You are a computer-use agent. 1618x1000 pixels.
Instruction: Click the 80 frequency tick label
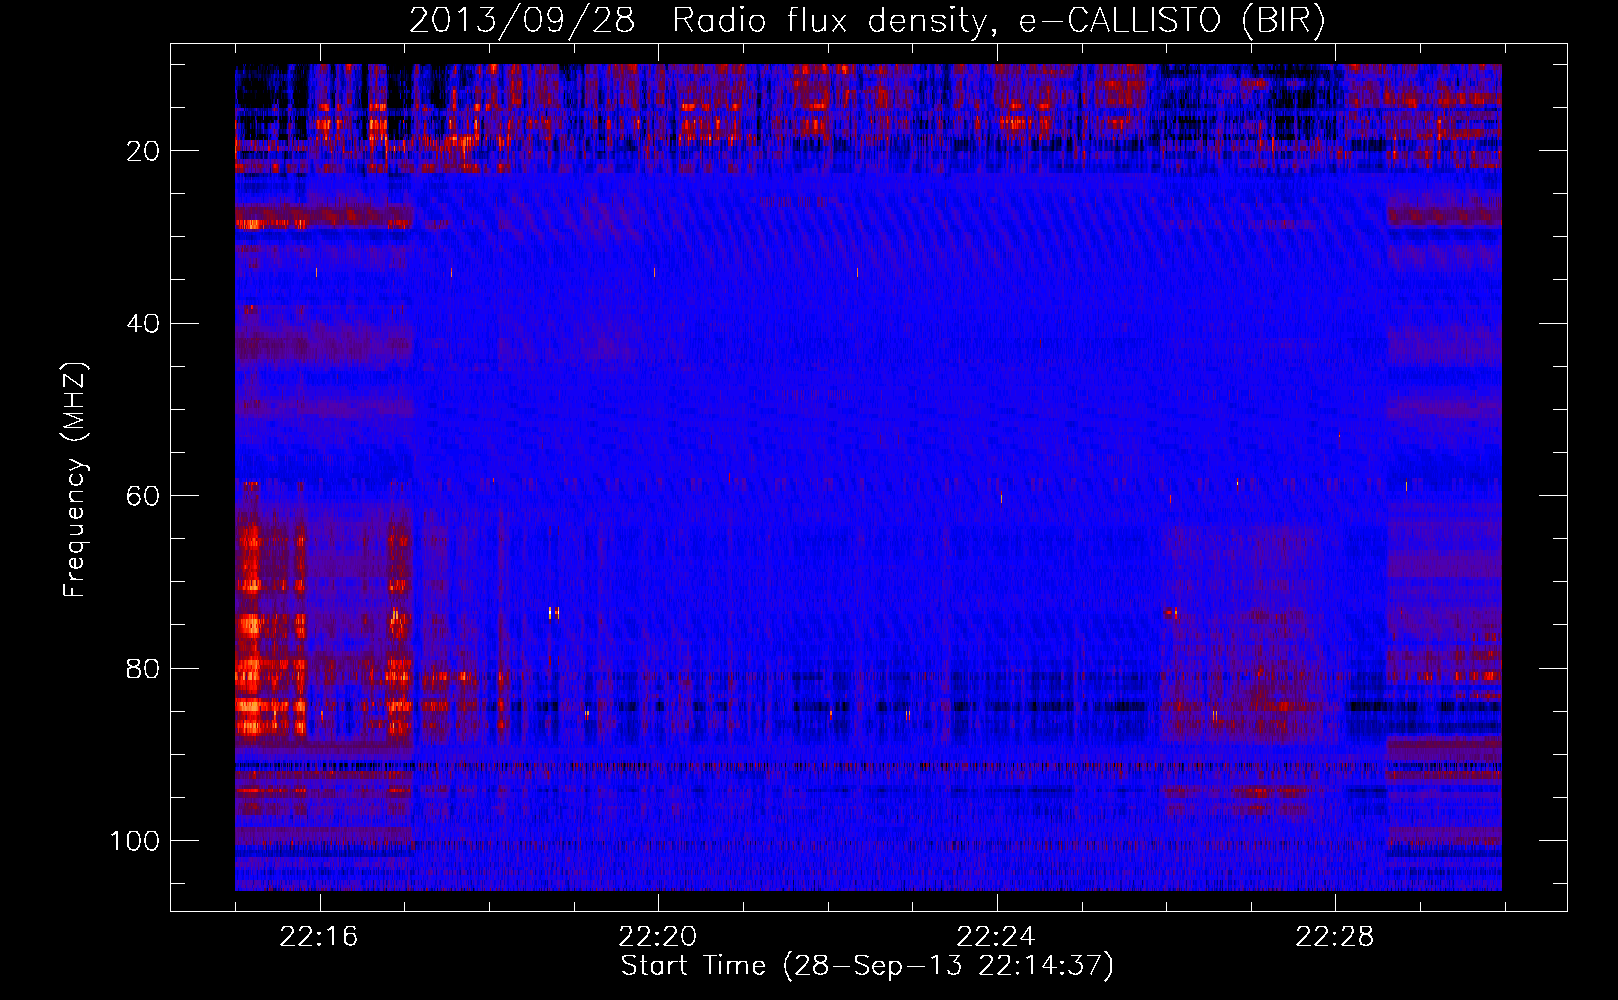143,669
